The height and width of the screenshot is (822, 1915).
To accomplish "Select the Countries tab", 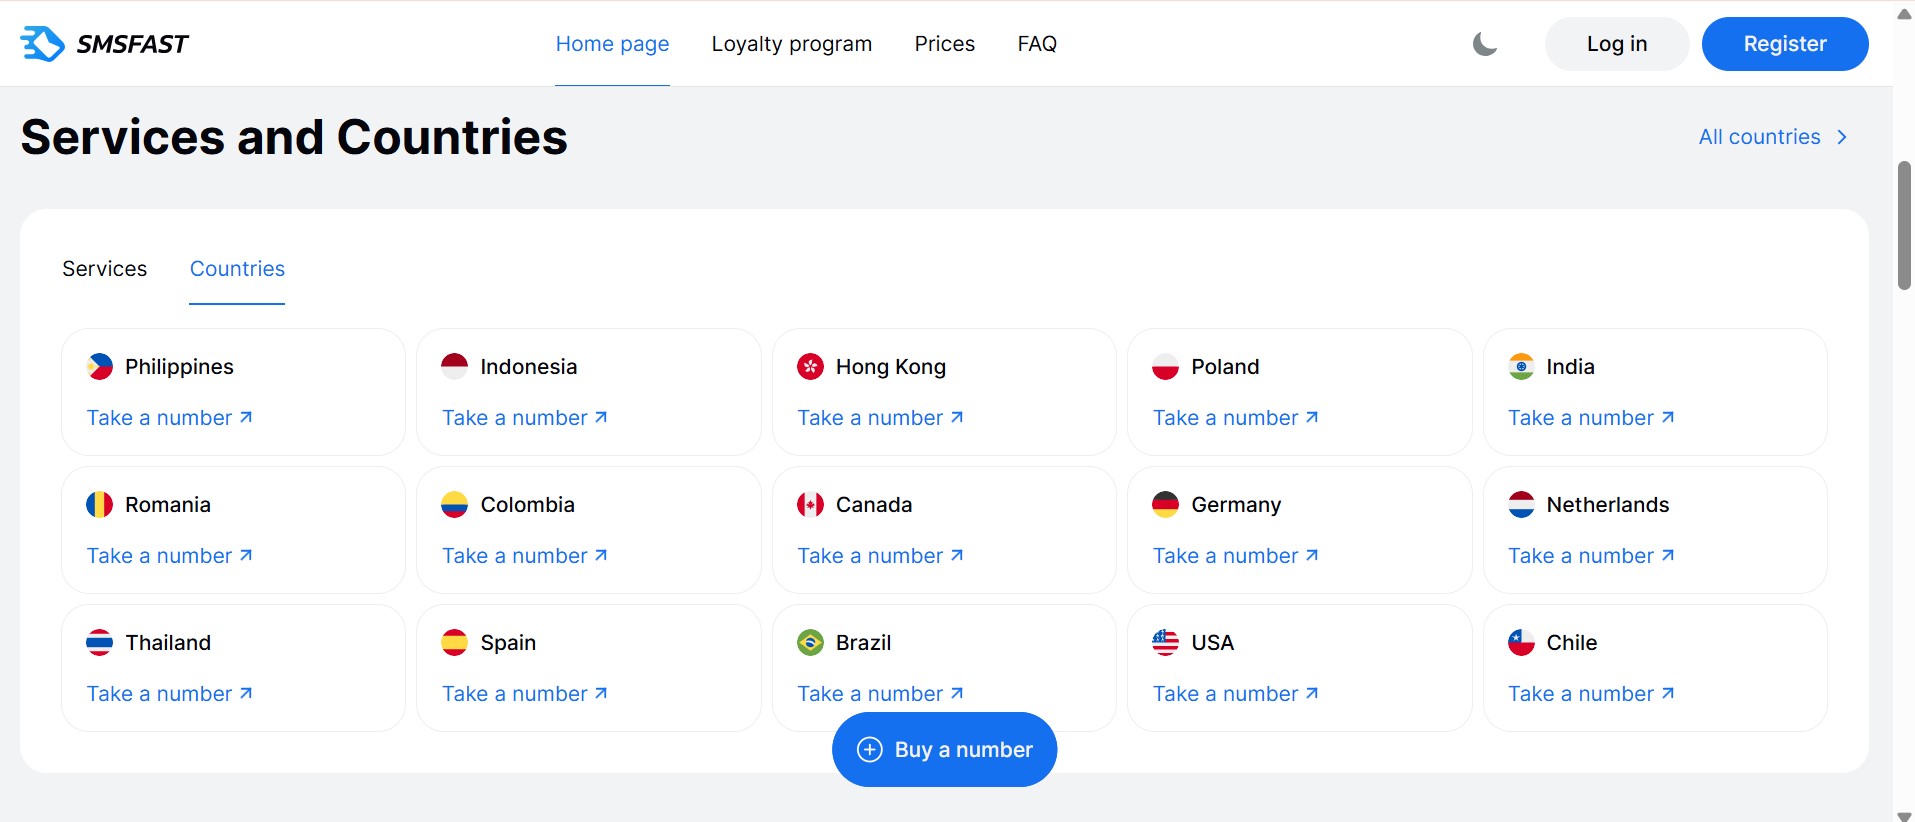I will (x=237, y=269).
